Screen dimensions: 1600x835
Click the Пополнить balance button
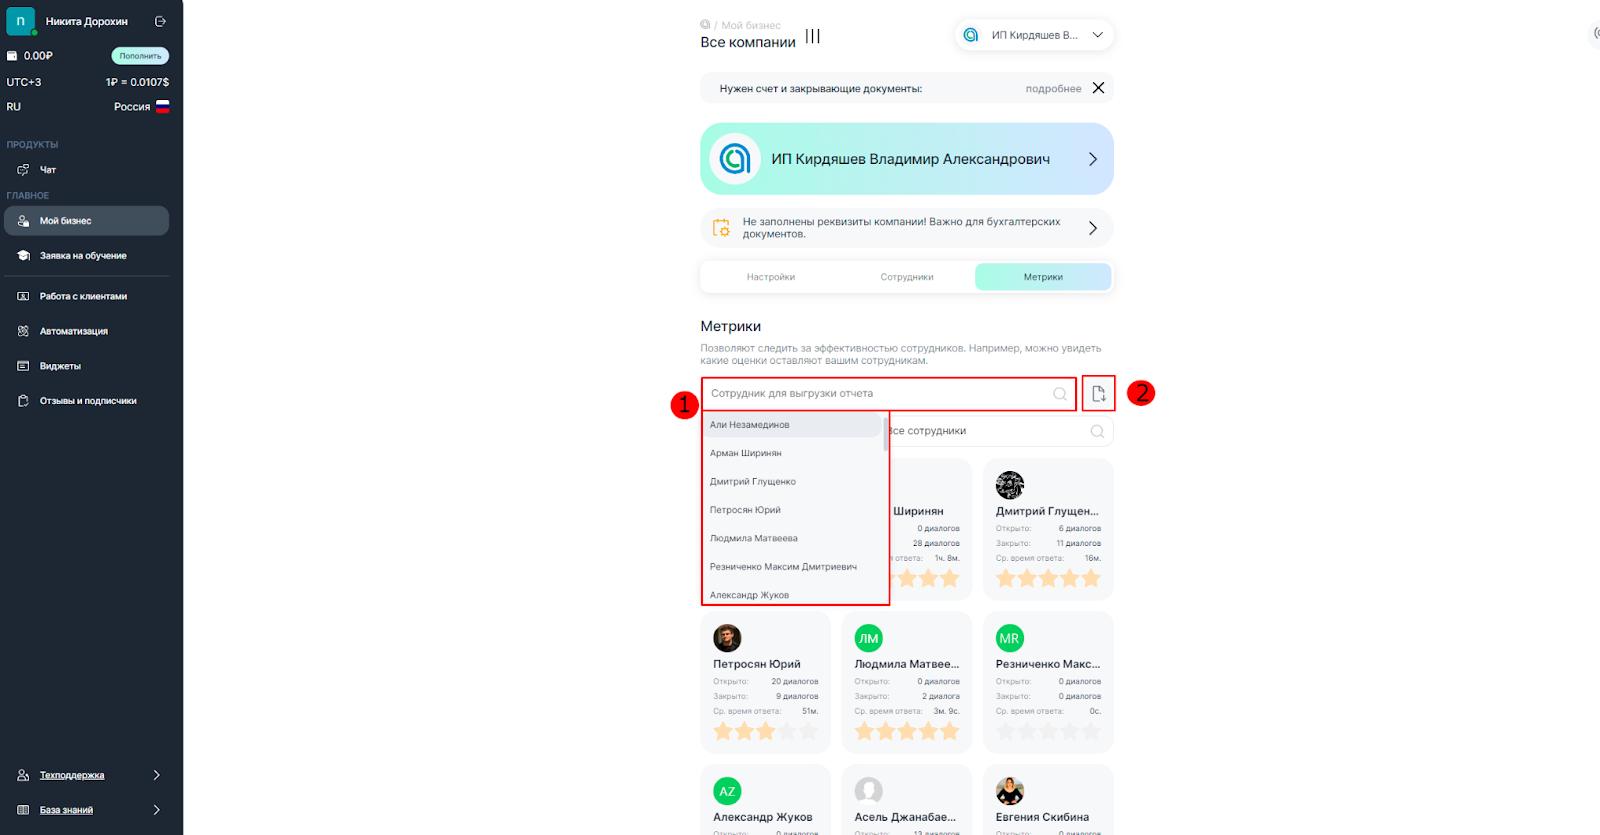pos(140,56)
